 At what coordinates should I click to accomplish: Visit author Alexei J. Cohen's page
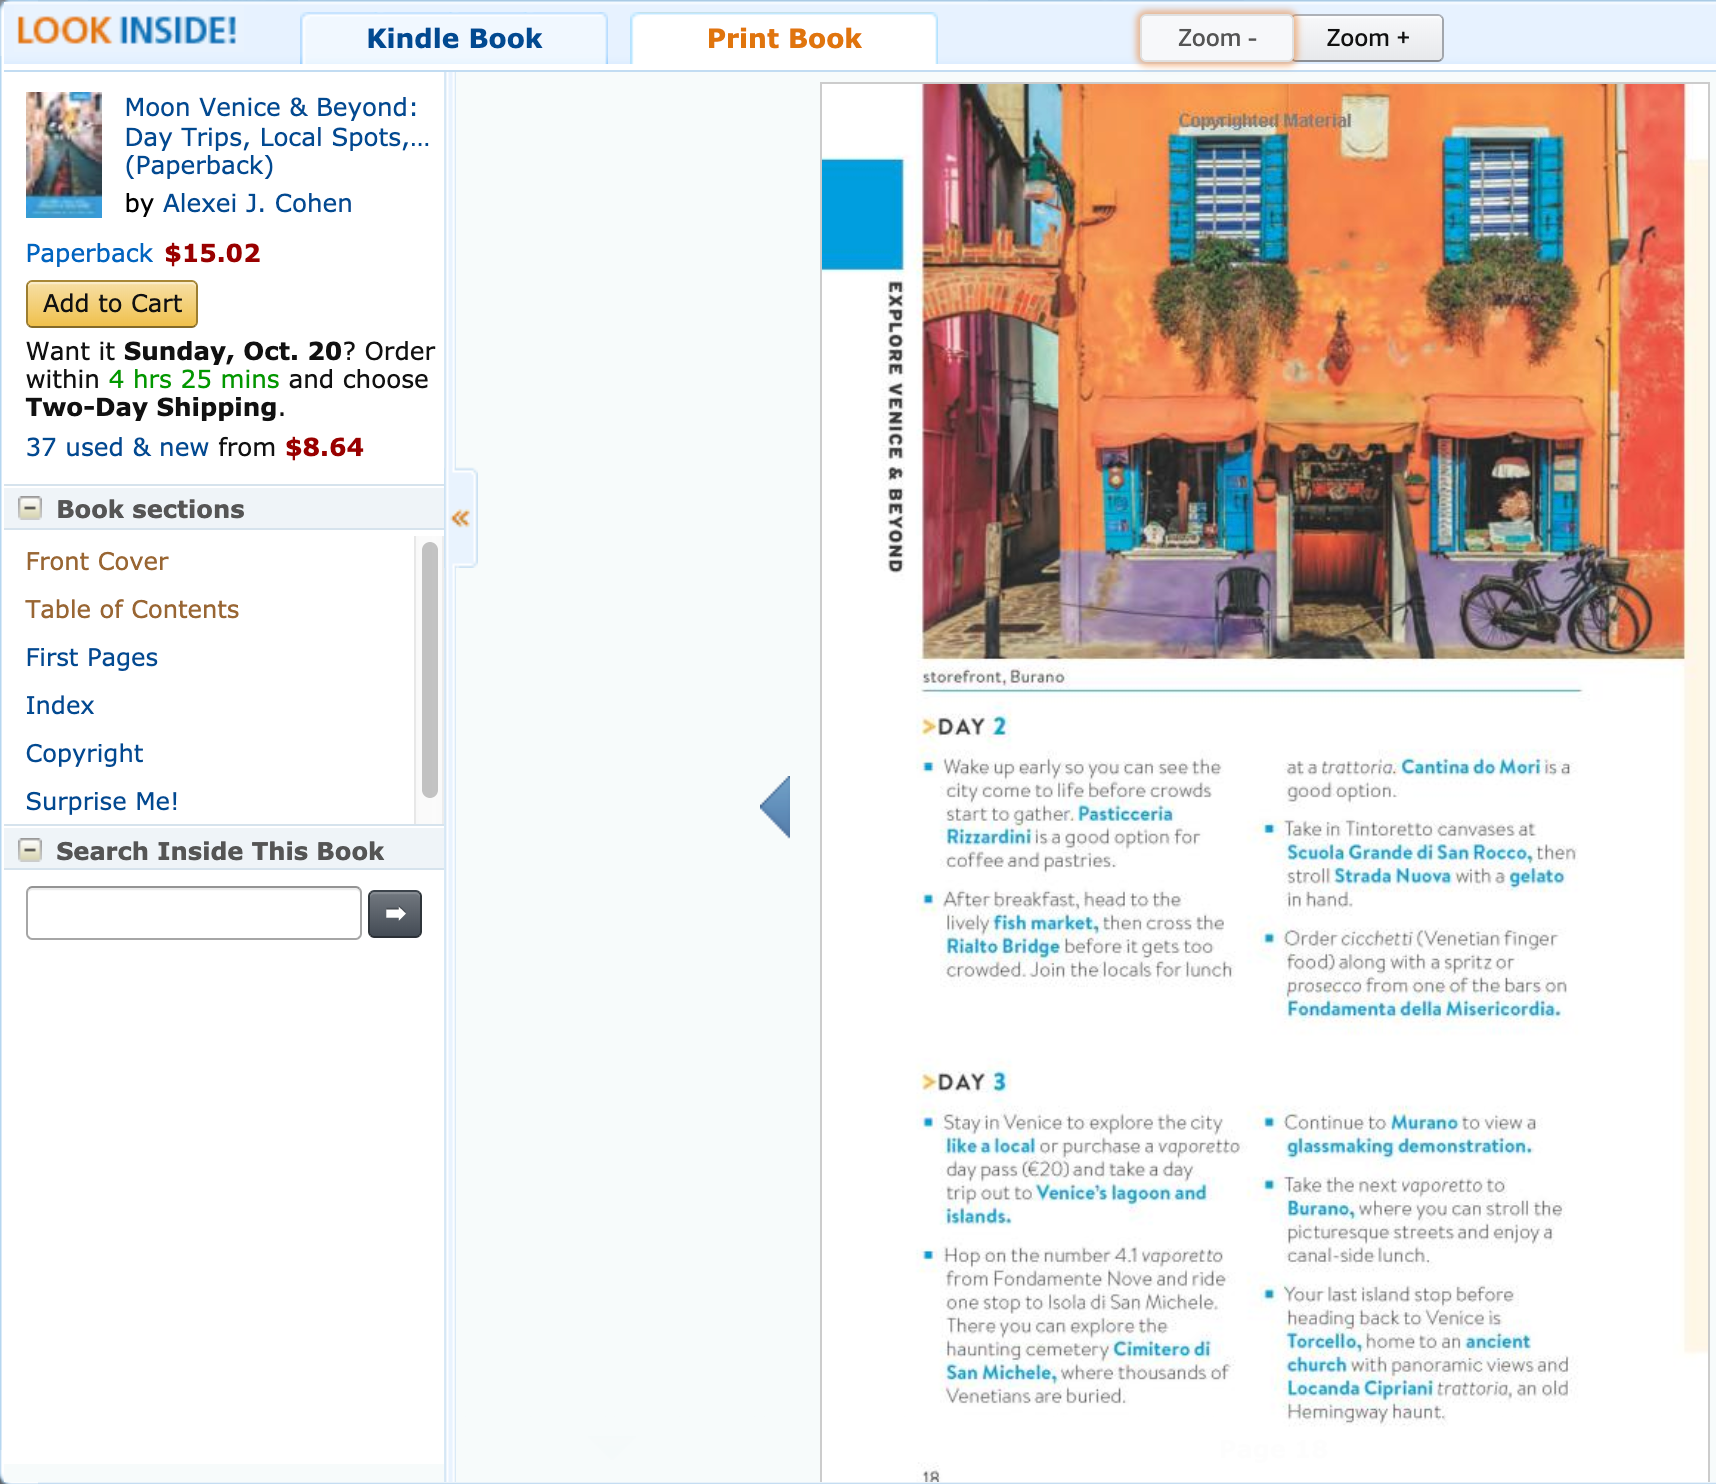pos(257,203)
